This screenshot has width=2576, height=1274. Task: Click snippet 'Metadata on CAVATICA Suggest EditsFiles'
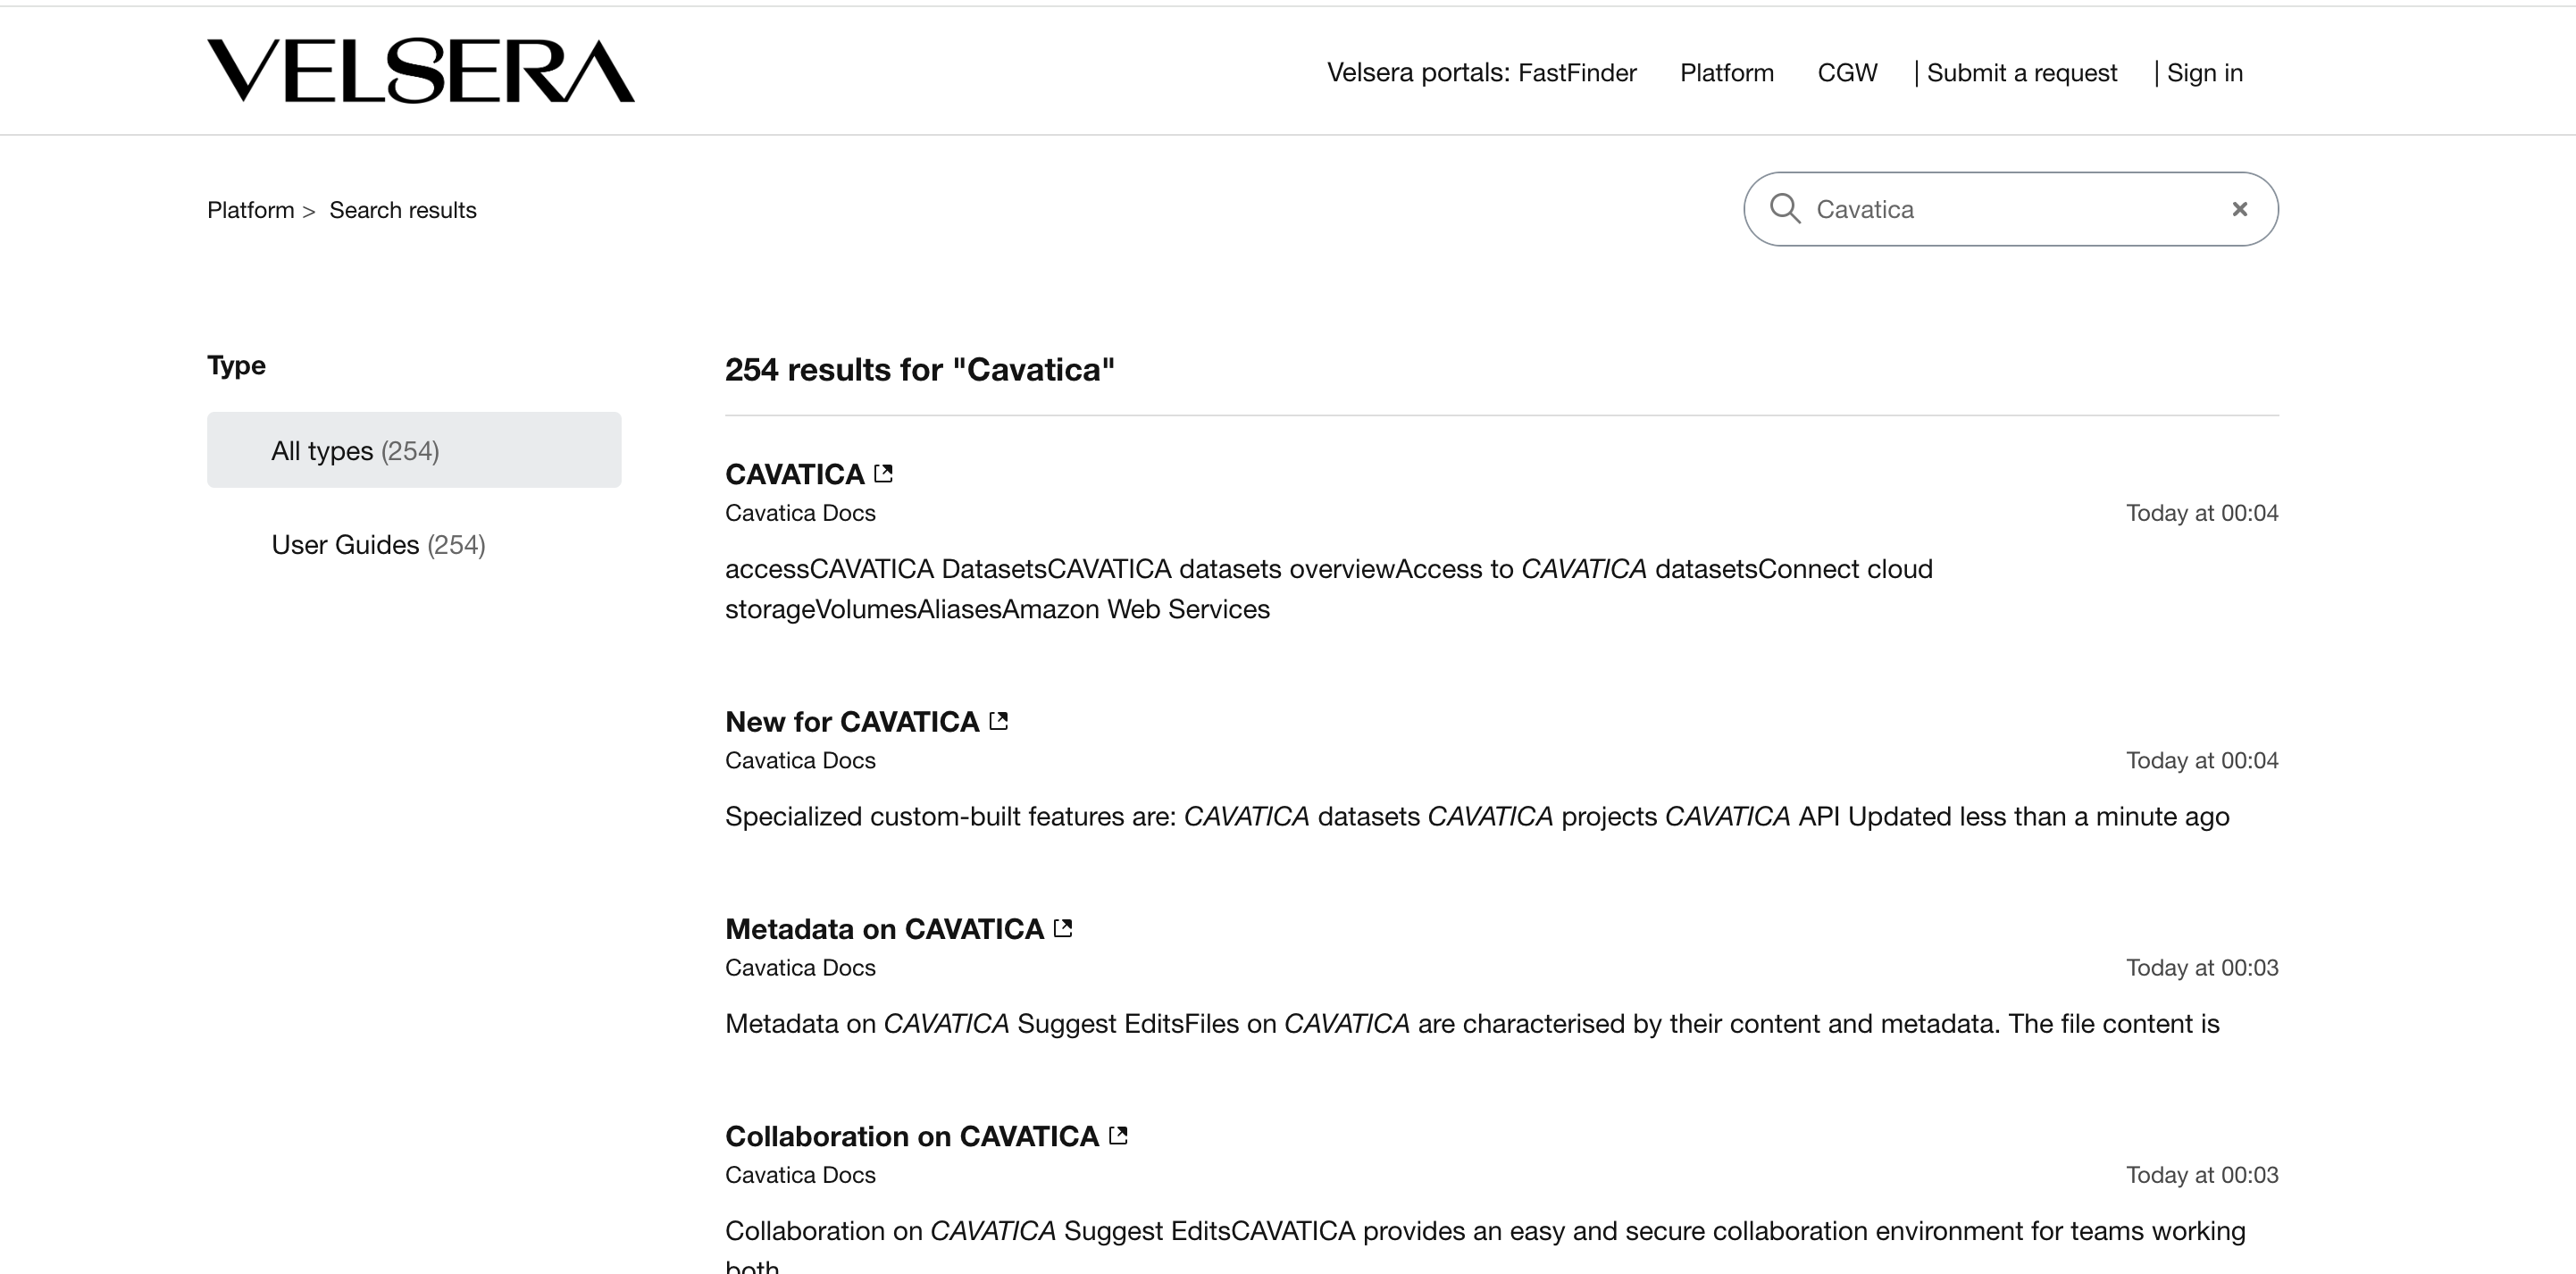click(1472, 1023)
